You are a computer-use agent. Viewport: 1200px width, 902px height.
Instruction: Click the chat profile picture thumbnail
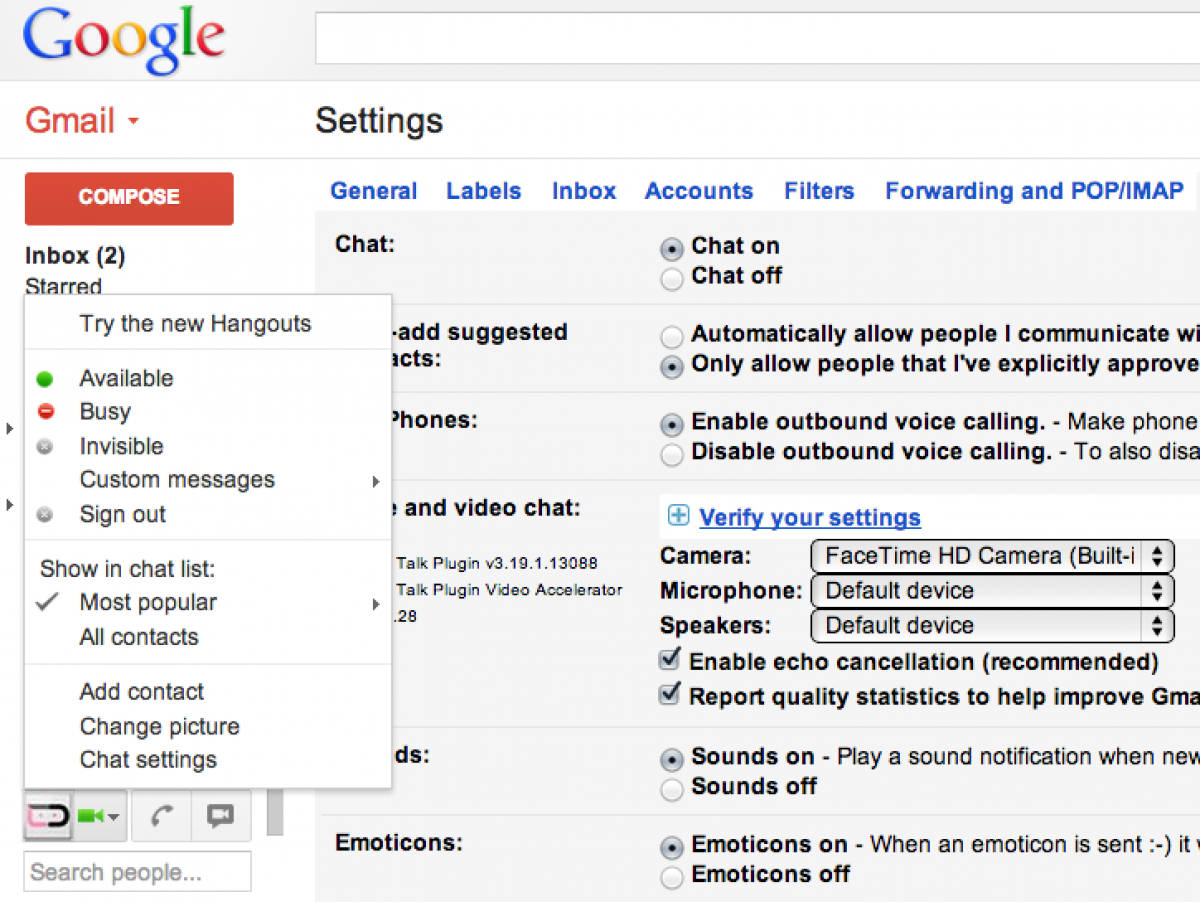48,816
